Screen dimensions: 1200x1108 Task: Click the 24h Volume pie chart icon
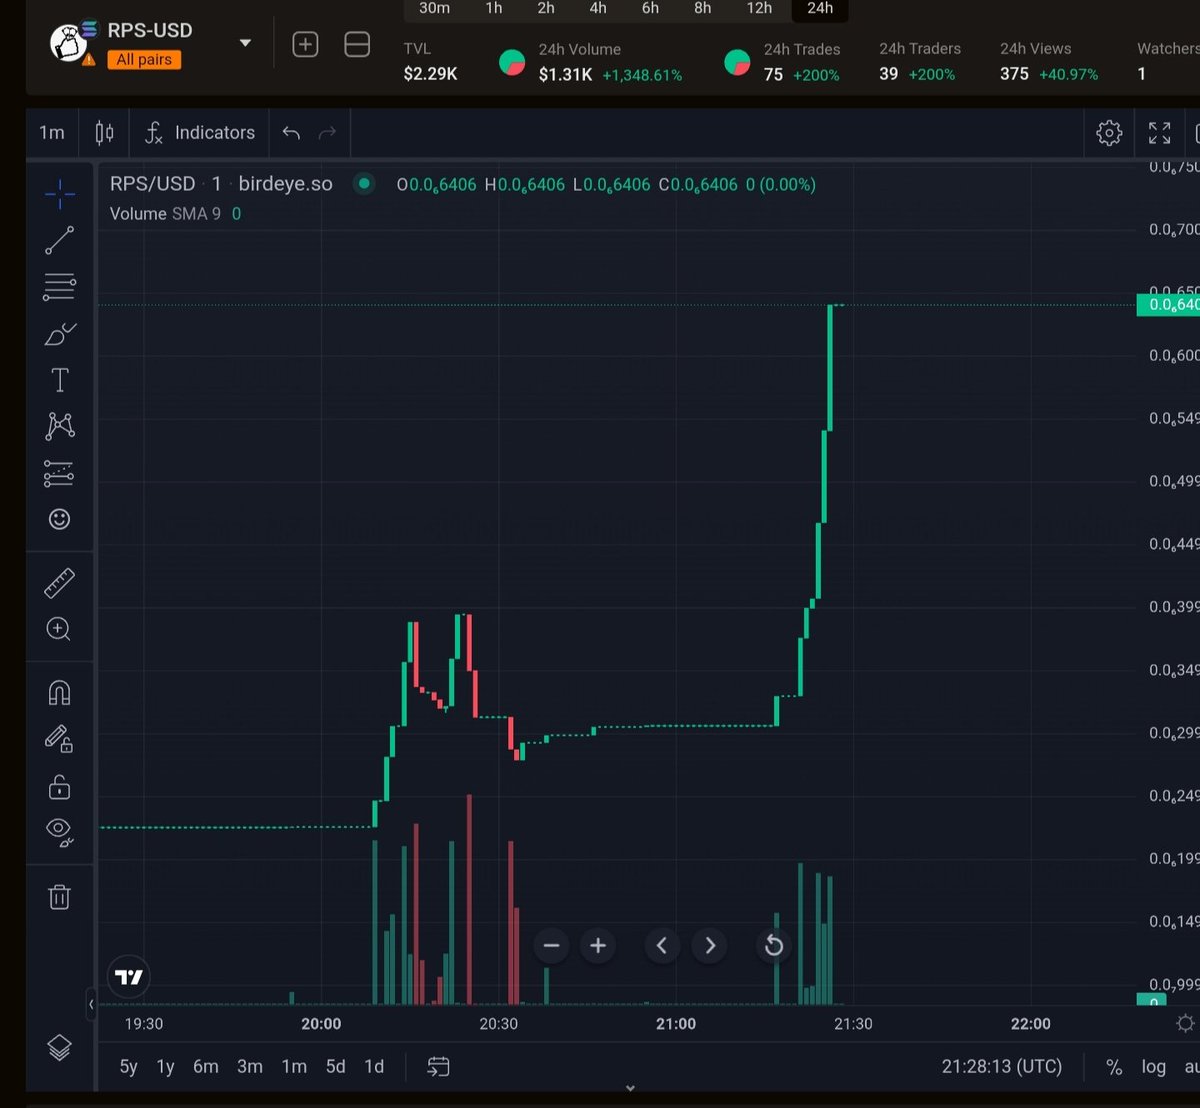(x=512, y=62)
